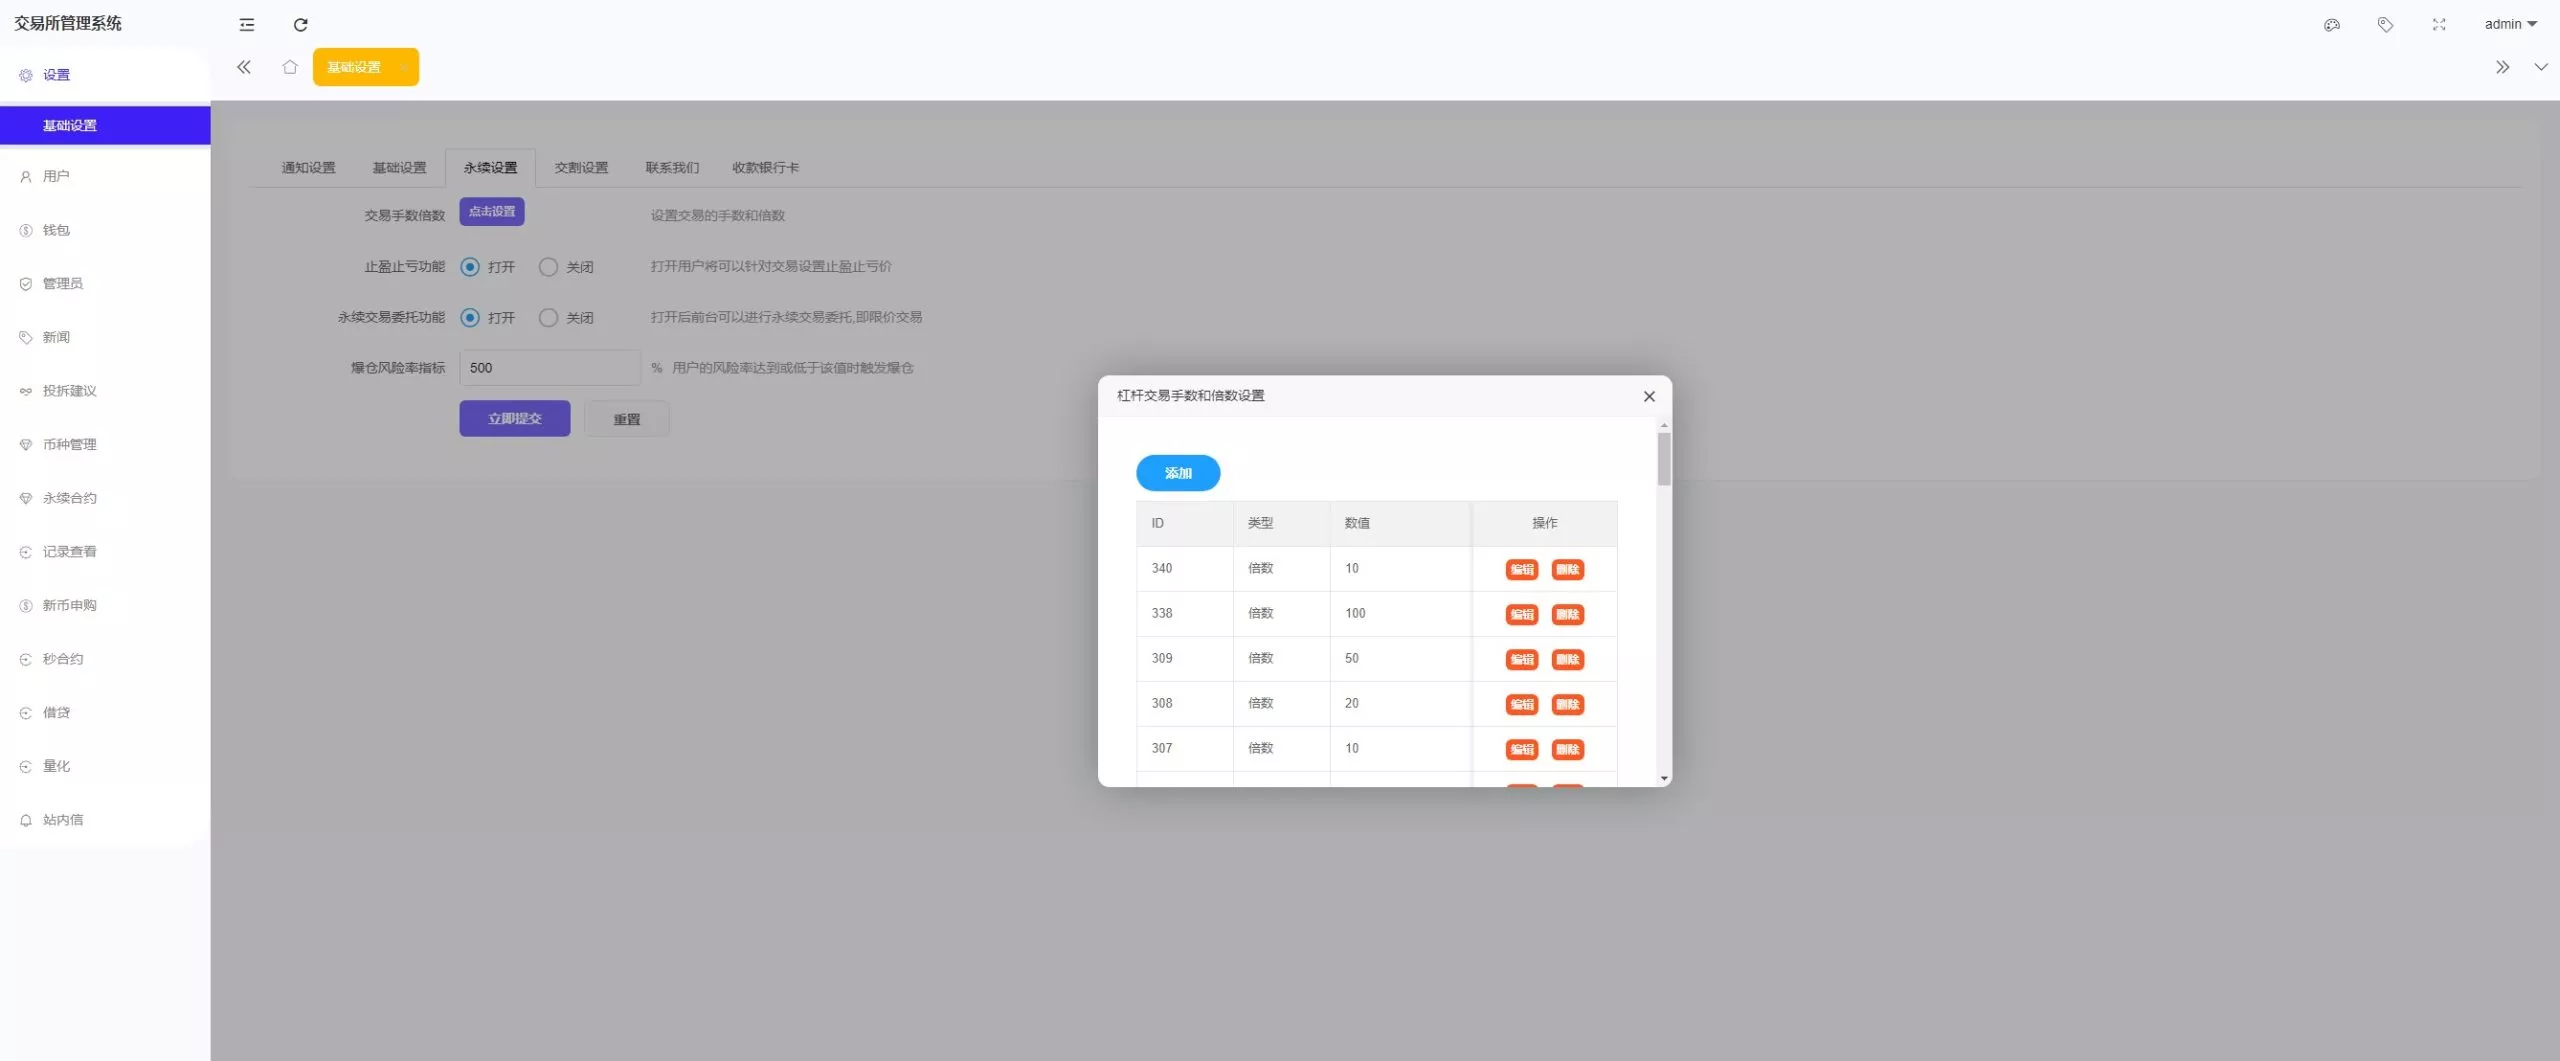Click the sidebar collapse hamburger icon
The height and width of the screenshot is (1061, 2560).
(246, 24)
